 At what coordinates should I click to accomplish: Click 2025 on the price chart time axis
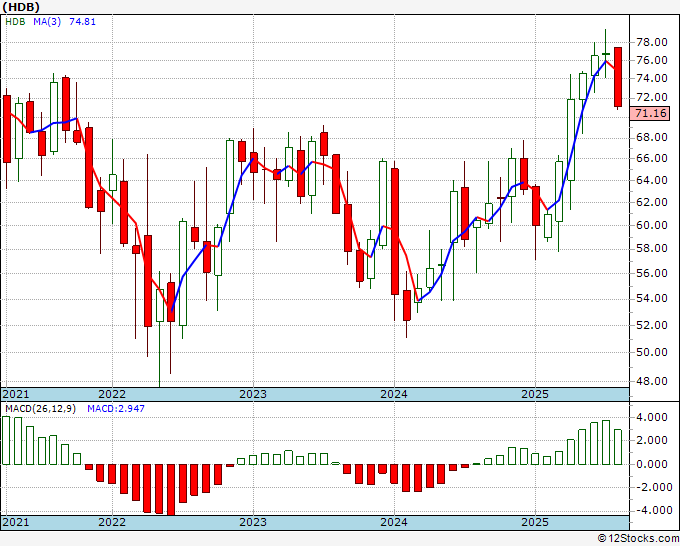pos(535,394)
